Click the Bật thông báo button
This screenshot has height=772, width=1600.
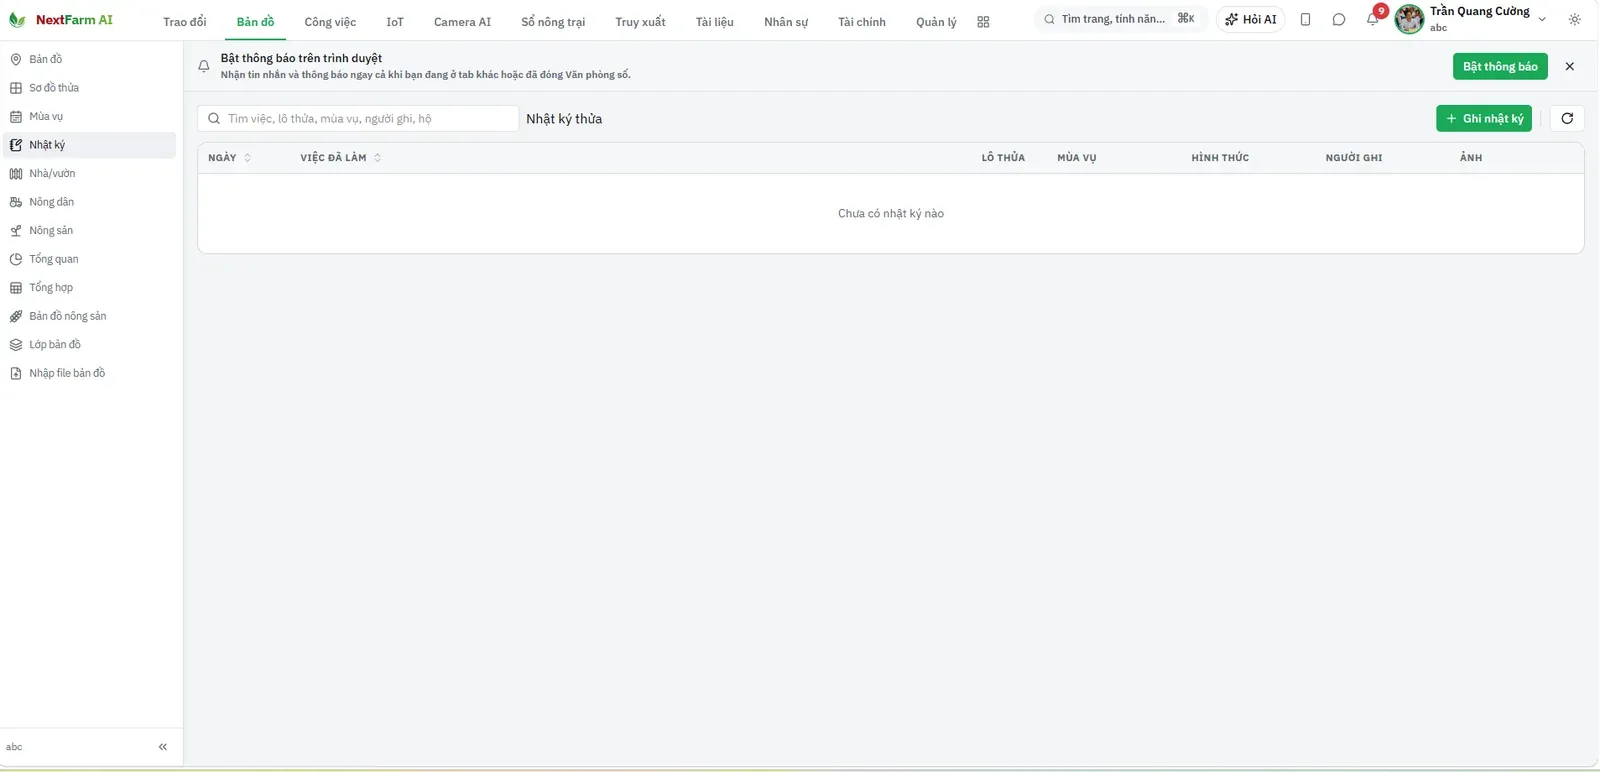pos(1500,66)
